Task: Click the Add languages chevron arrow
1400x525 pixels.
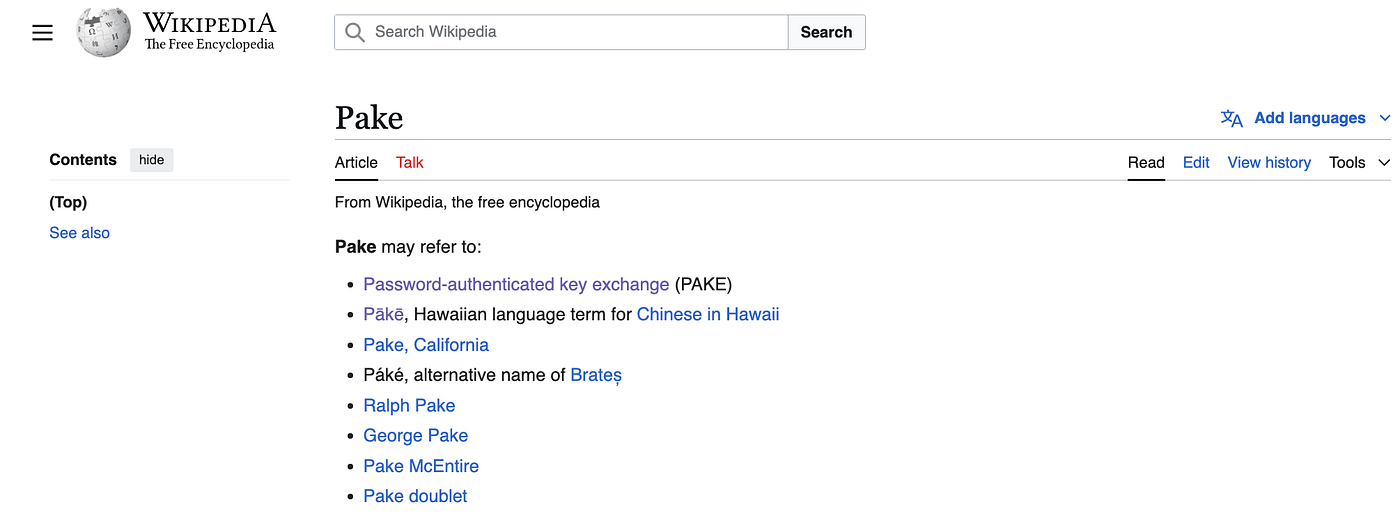Action: [x=1385, y=118]
